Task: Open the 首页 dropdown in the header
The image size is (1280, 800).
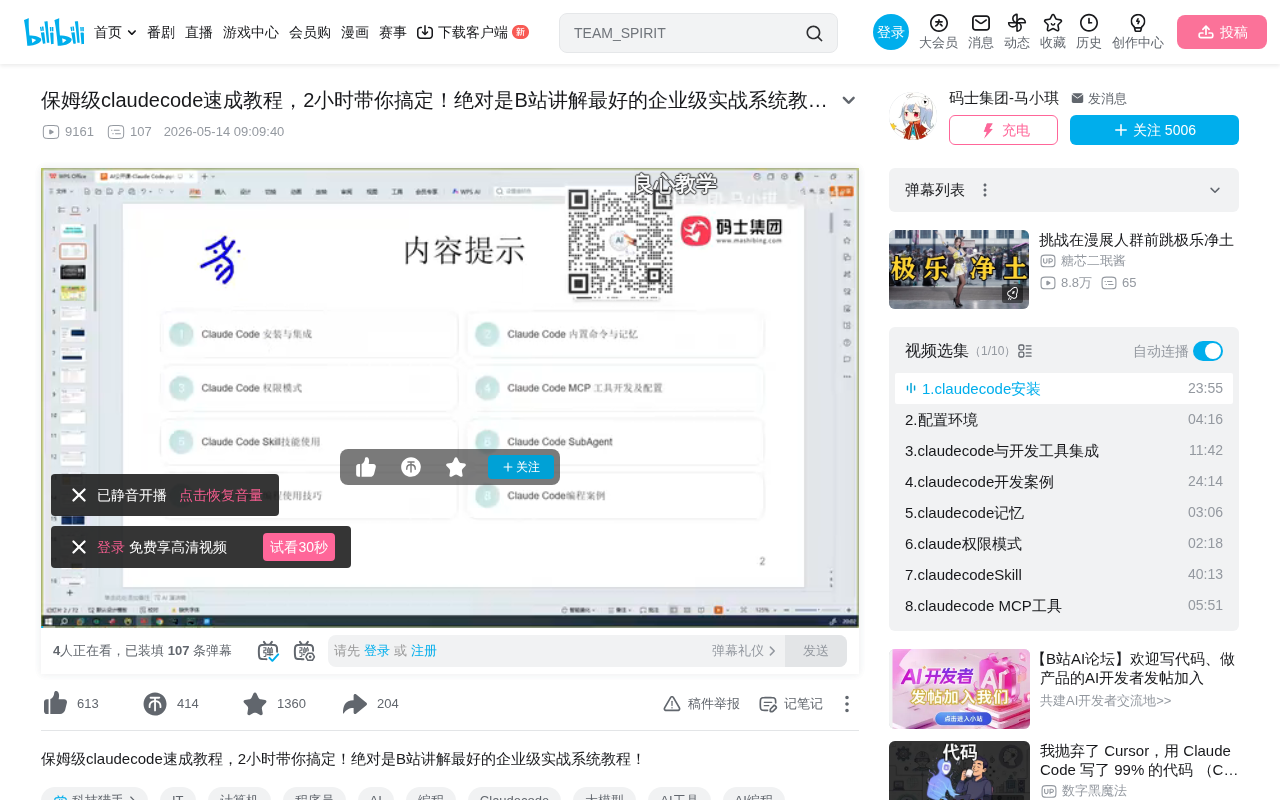Action: [115, 32]
